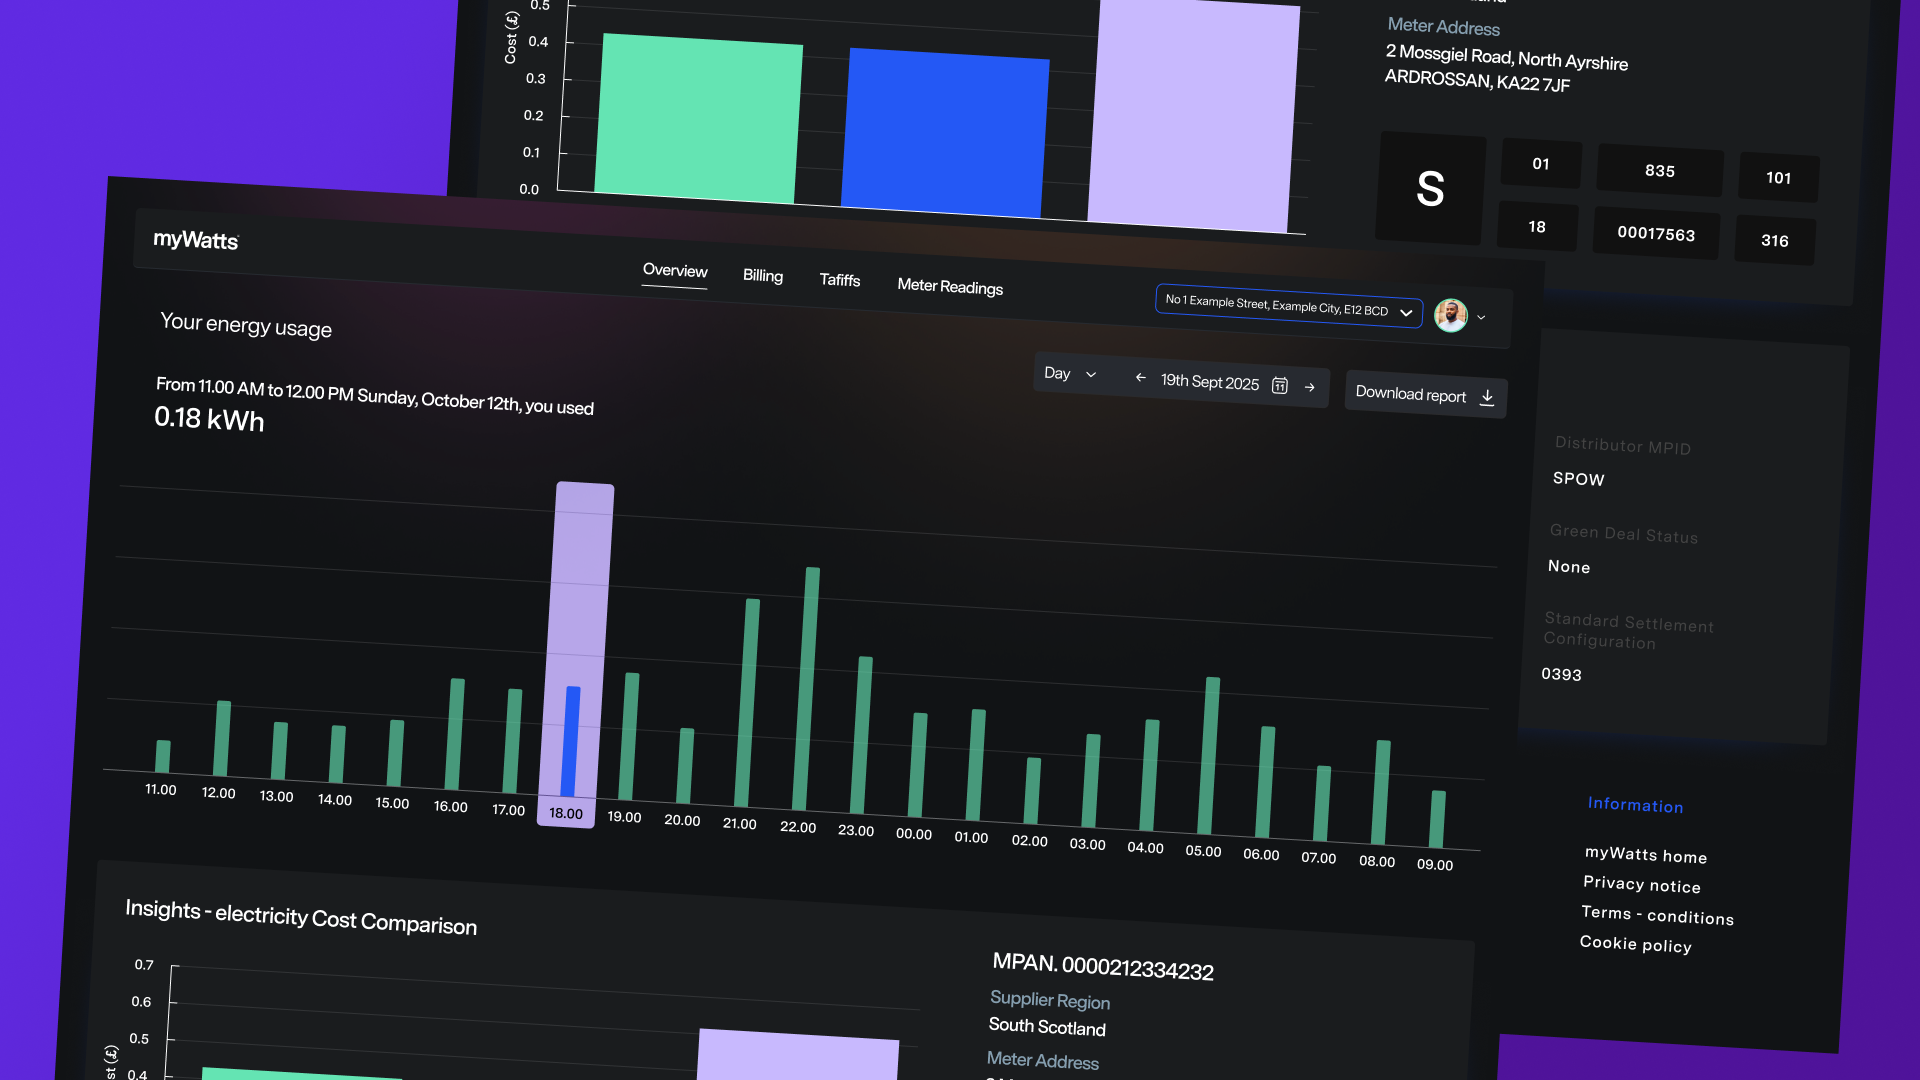Click the myWatts logo
The height and width of the screenshot is (1080, 1920).
click(x=195, y=240)
